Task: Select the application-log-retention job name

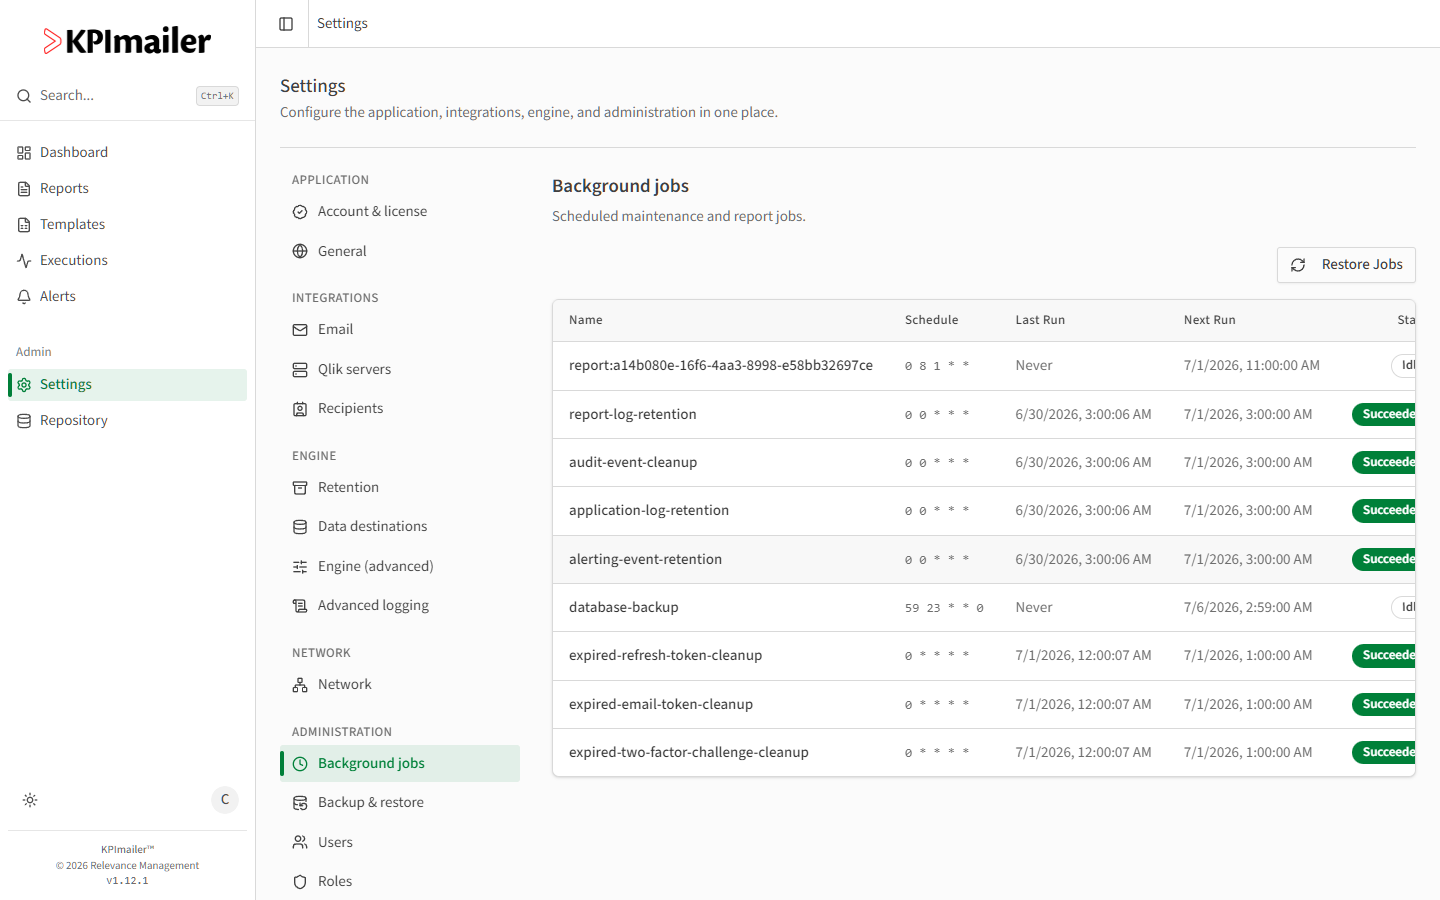Action: coord(649,511)
